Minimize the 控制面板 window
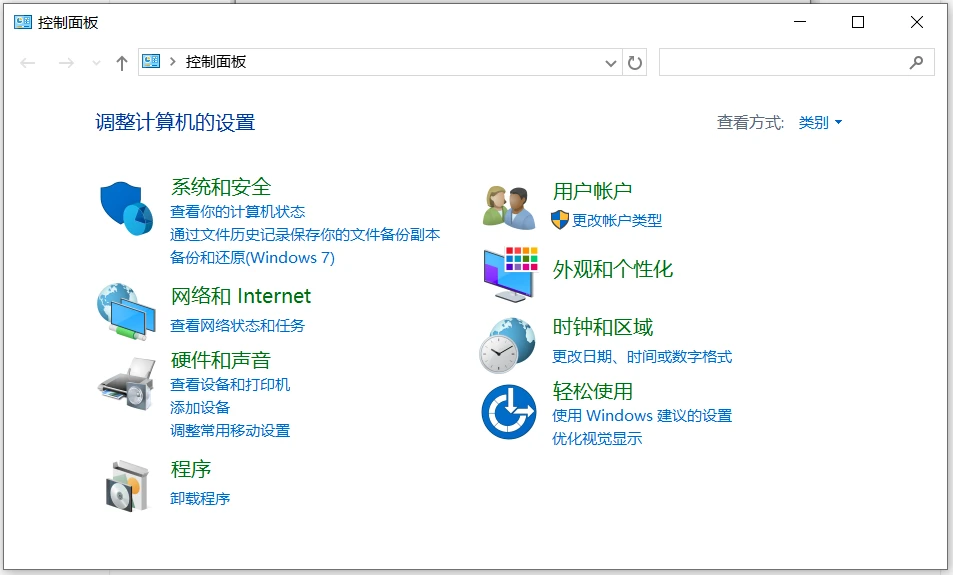Screen dimensions: 953x575 click(x=800, y=22)
